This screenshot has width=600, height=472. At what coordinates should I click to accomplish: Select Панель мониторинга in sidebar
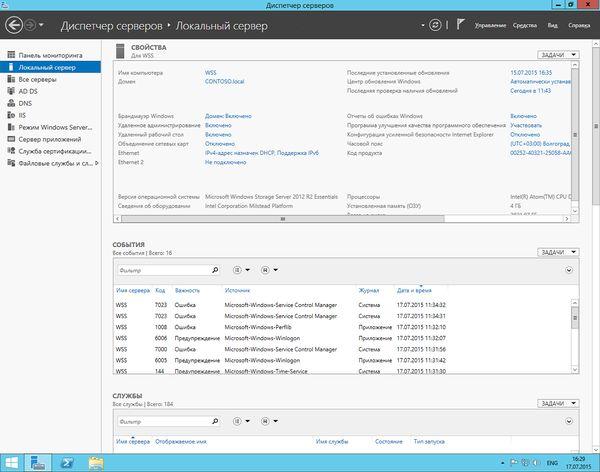click(50, 56)
